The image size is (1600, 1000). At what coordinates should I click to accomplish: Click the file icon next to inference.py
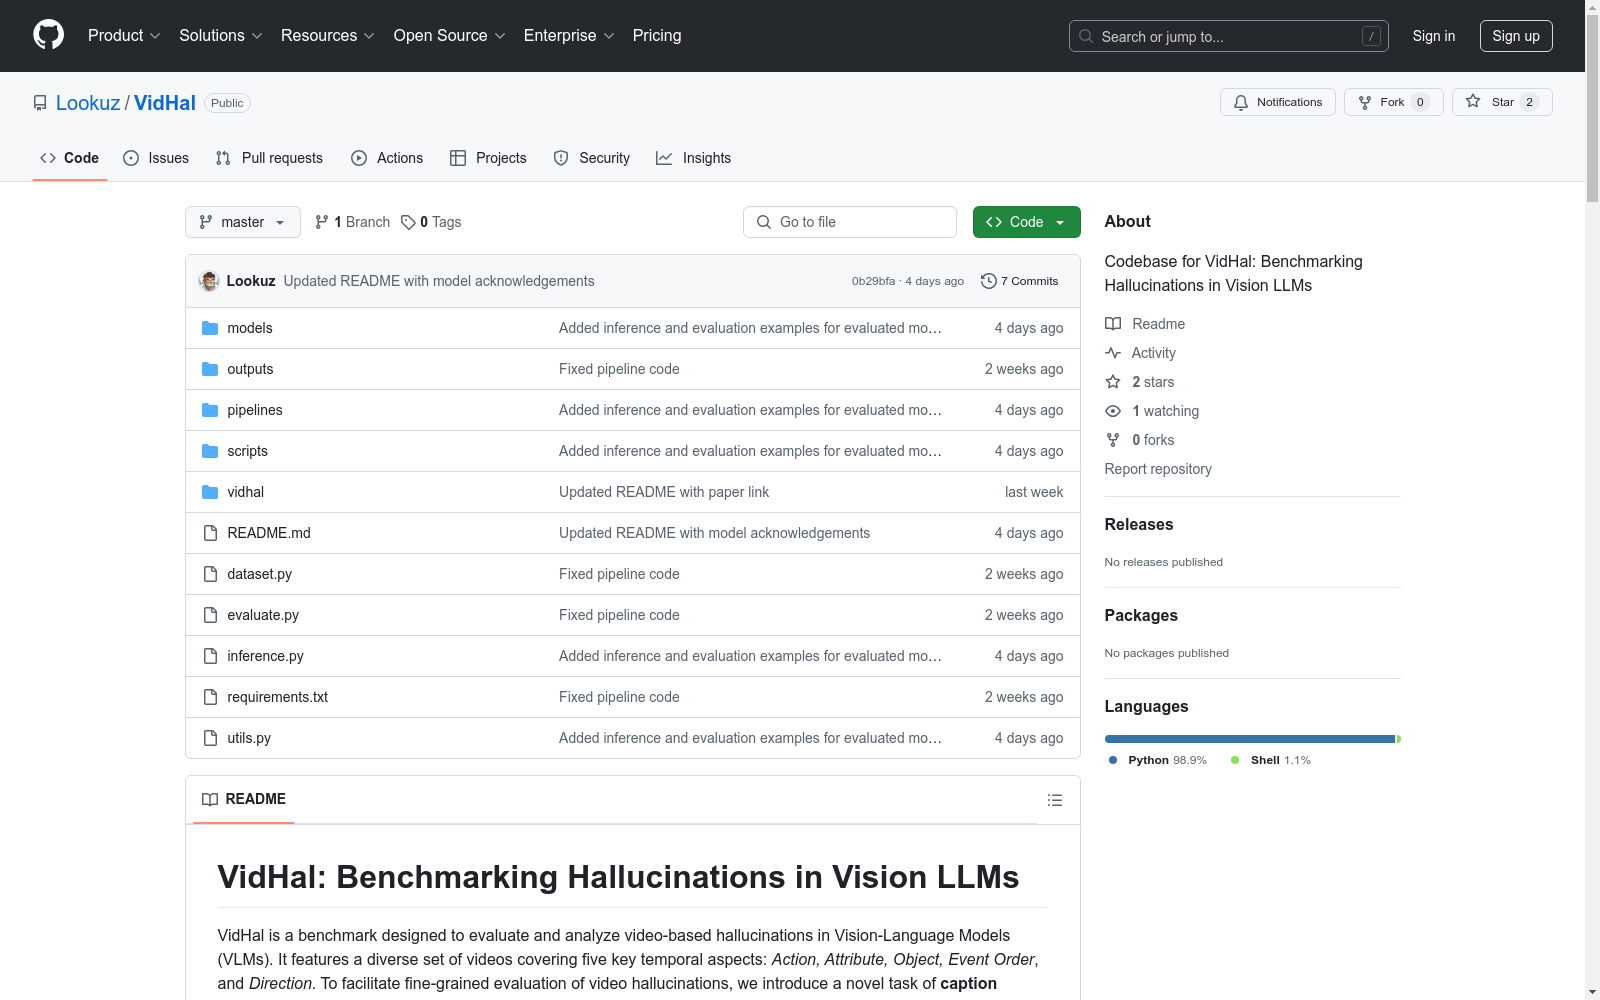pos(210,656)
